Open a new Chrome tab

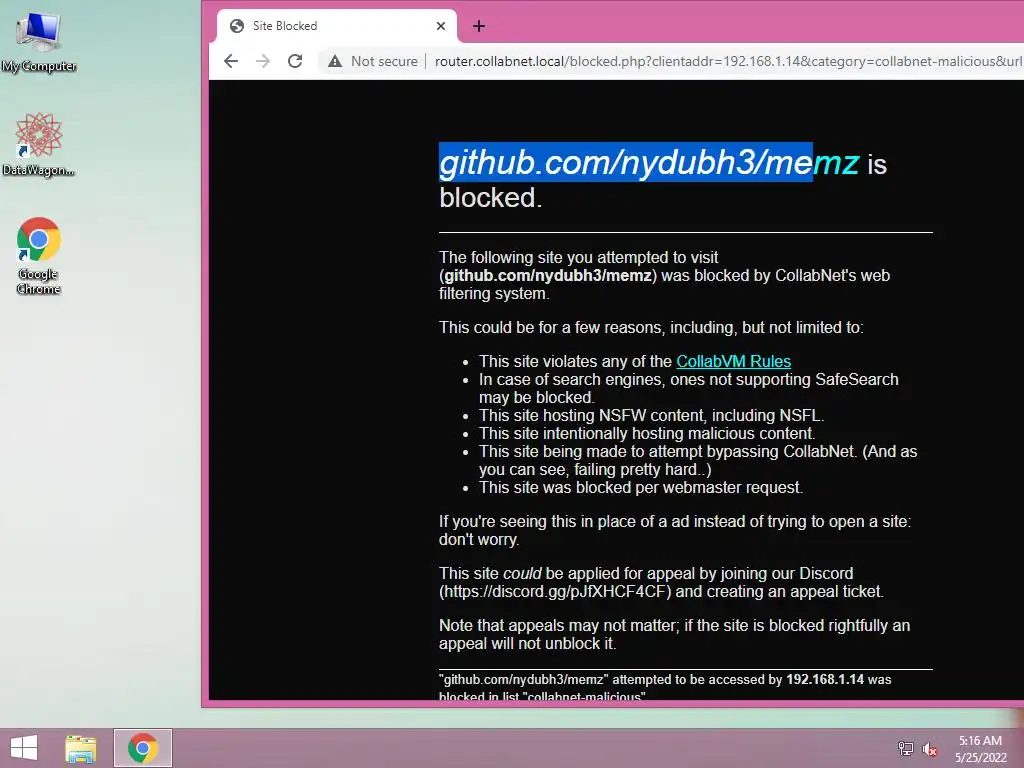click(479, 26)
